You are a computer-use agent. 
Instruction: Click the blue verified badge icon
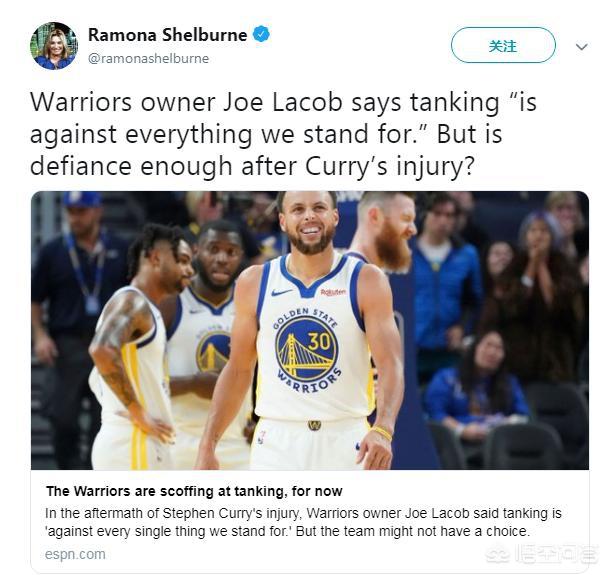pos(261,34)
